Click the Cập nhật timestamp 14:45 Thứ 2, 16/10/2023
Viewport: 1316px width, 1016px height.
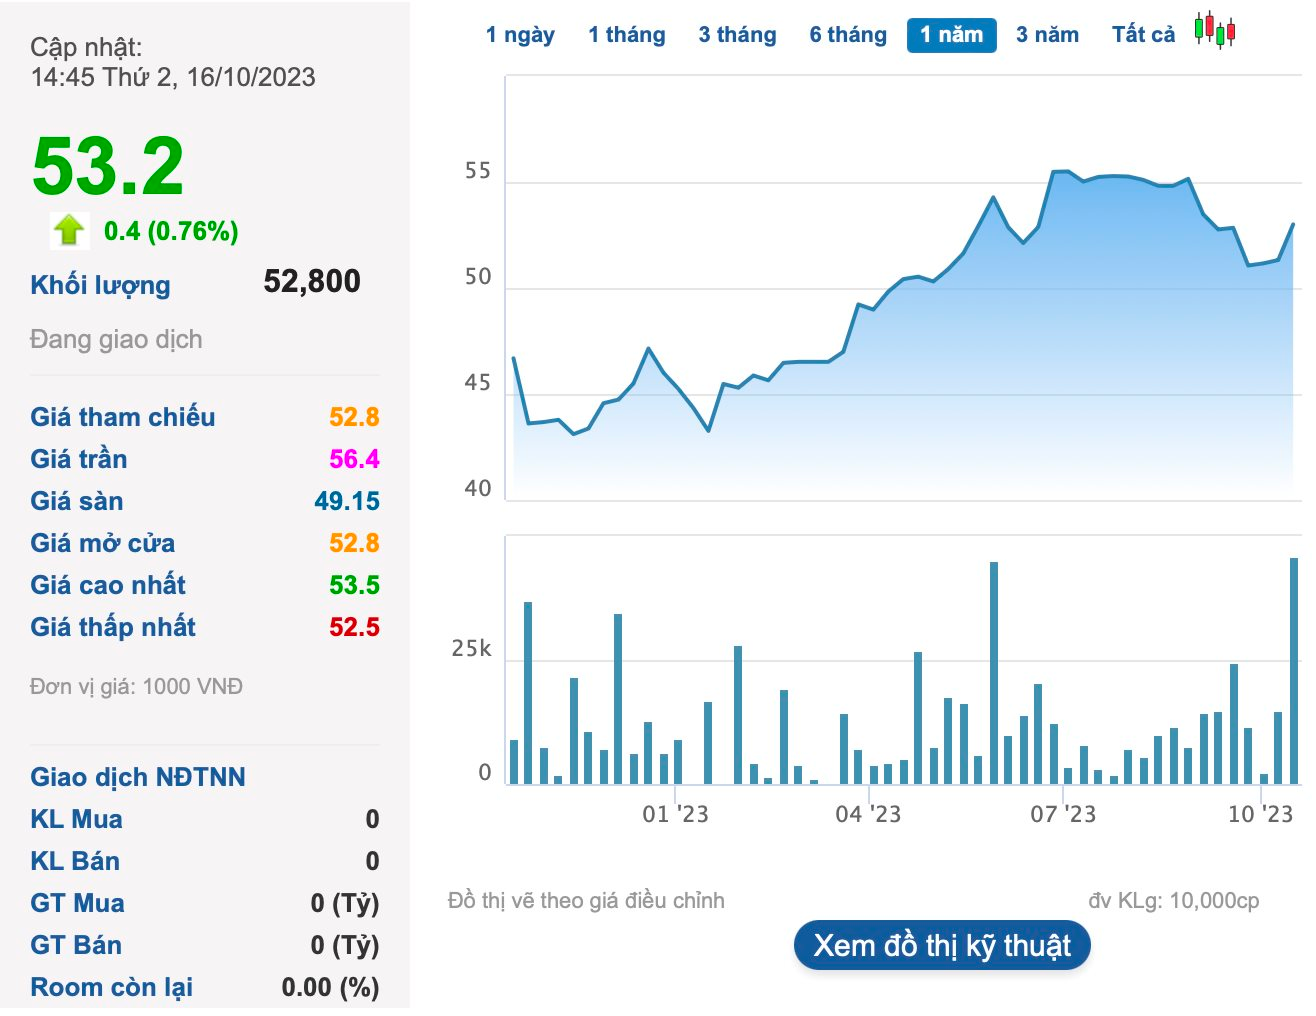point(173,77)
